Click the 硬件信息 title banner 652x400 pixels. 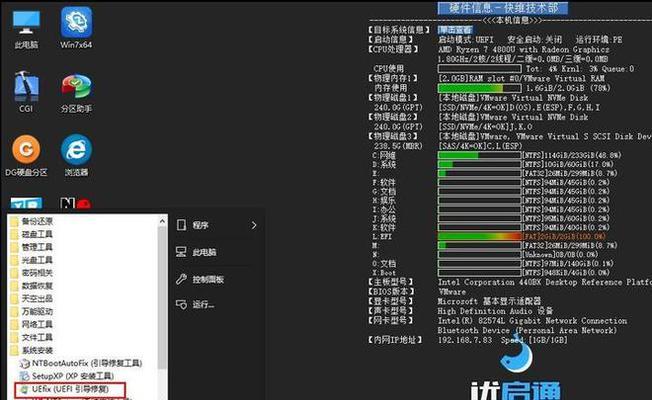point(502,7)
